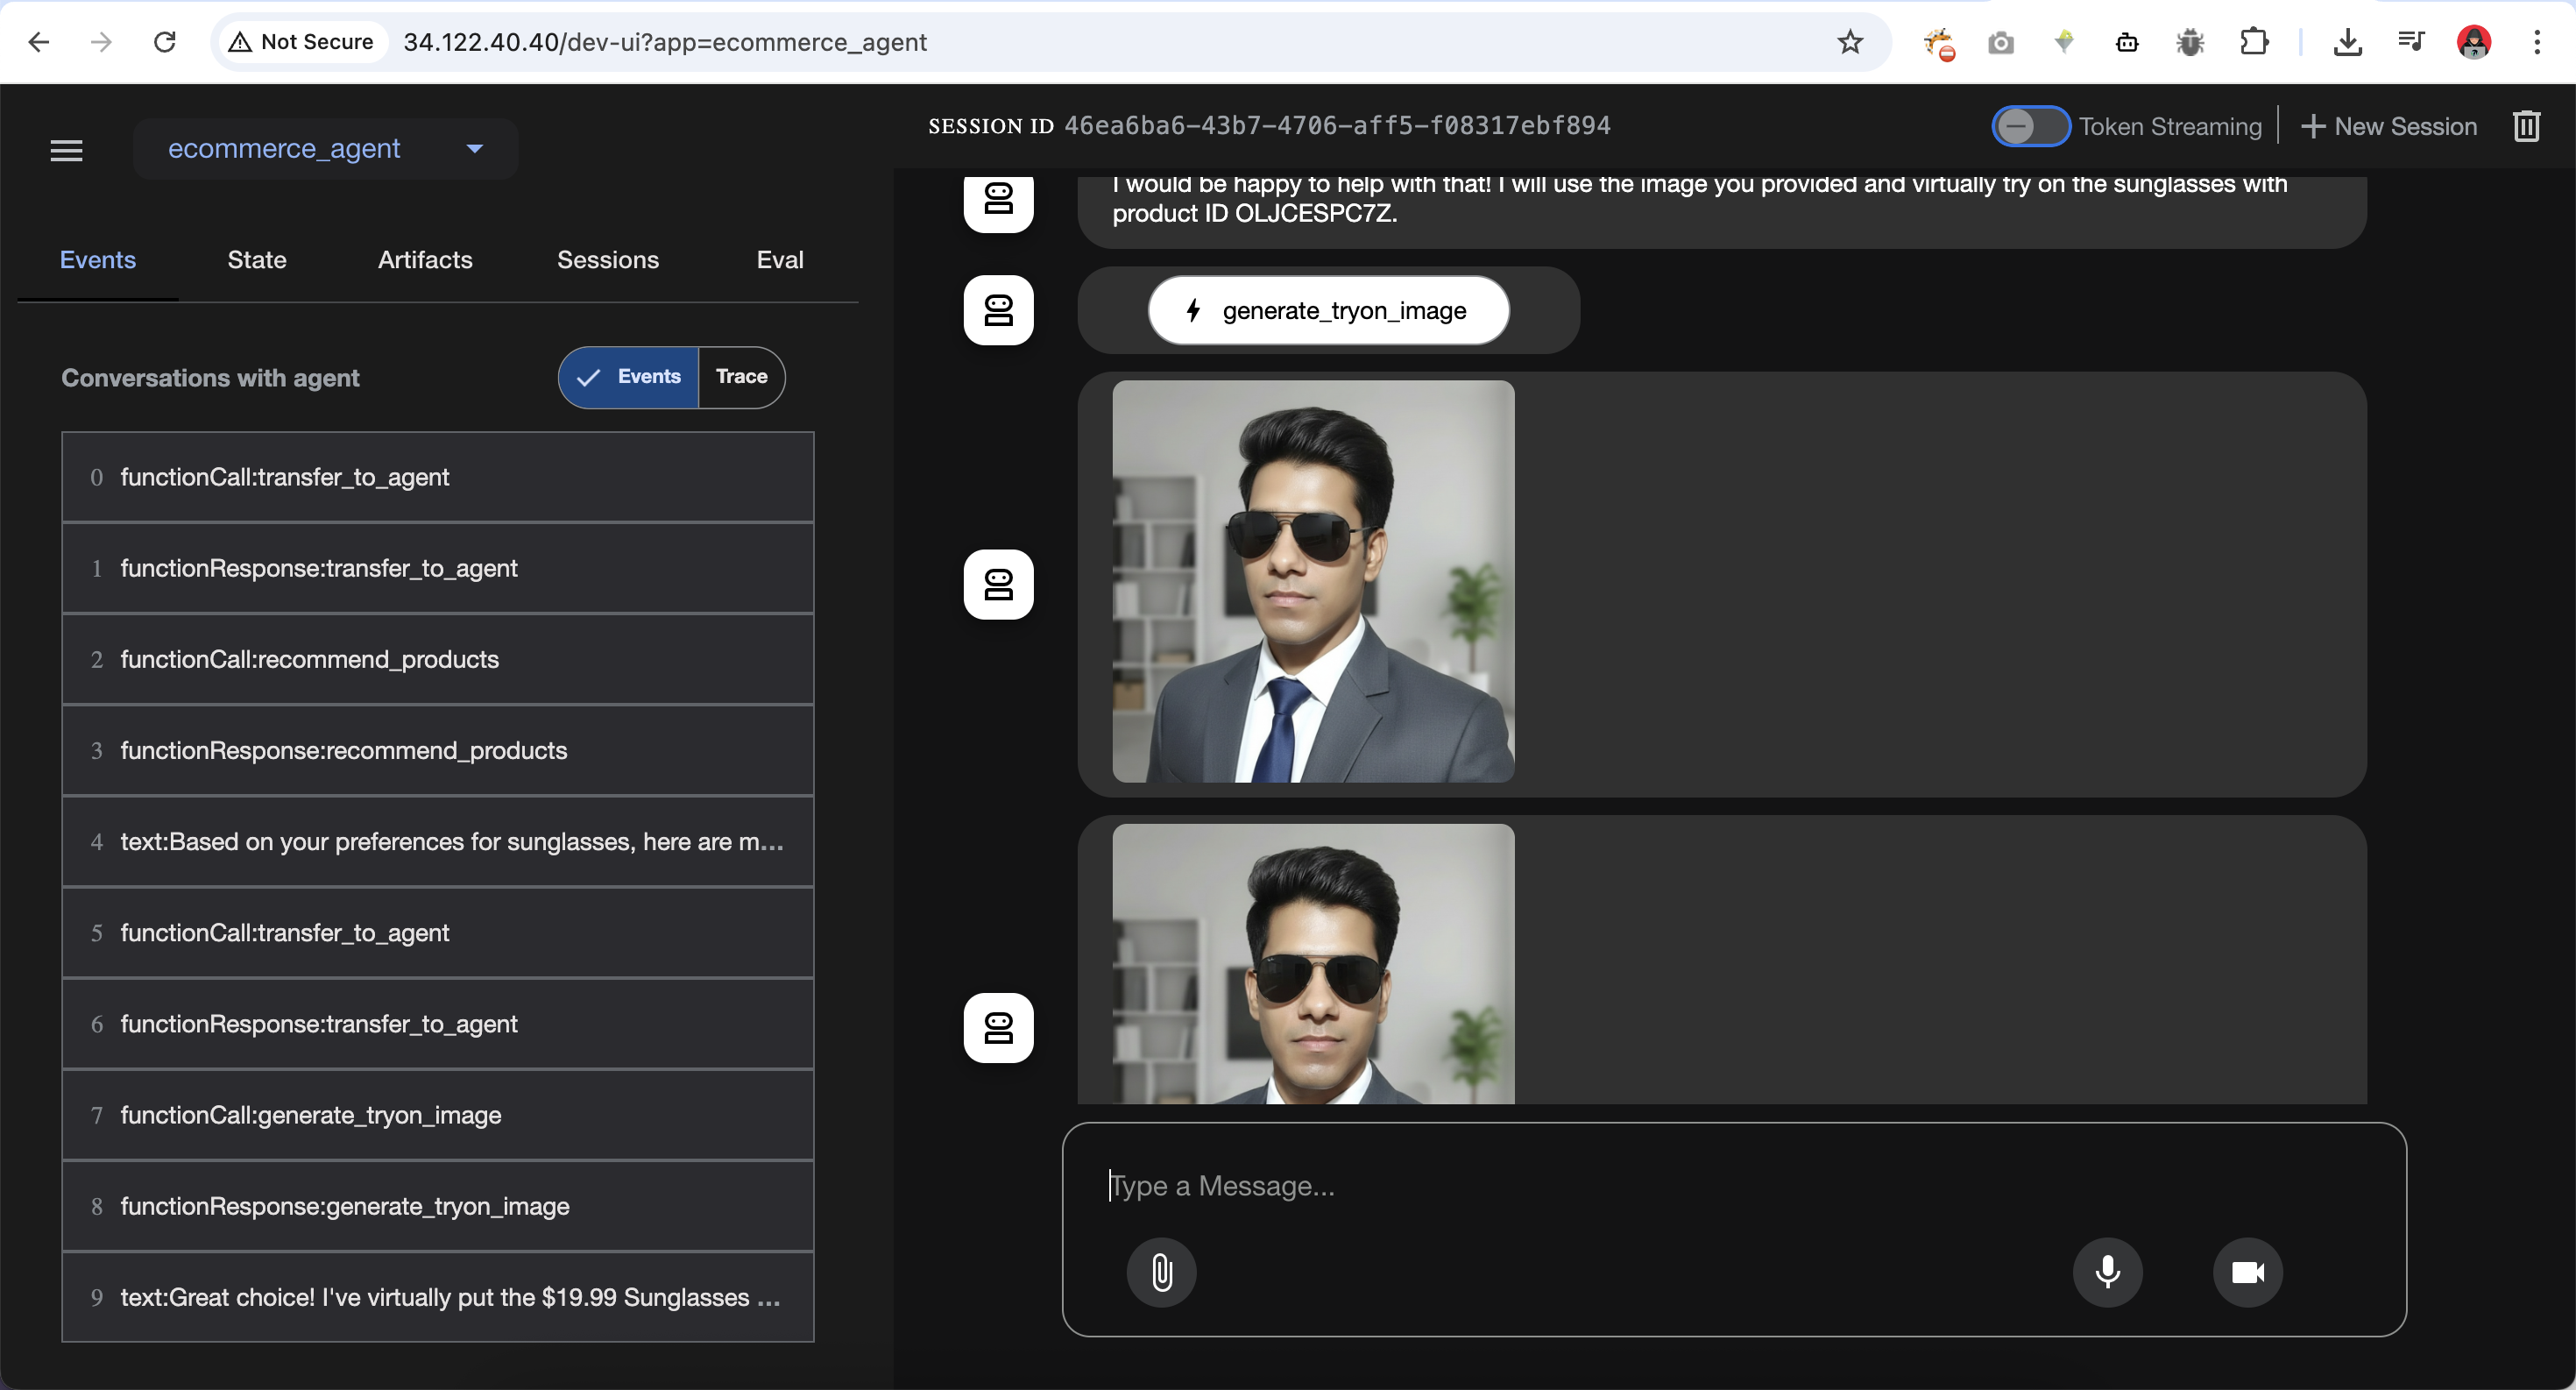Screen dimensions: 2576x1390
Task: Click the New Session button
Action: point(2389,127)
